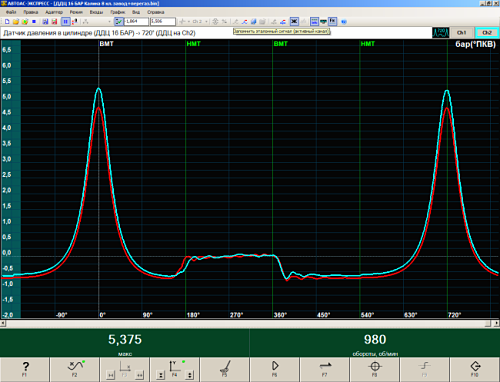500x382 pixels.
Task: Expand the dropdown arrow left of checkmark button
Action: (109, 22)
